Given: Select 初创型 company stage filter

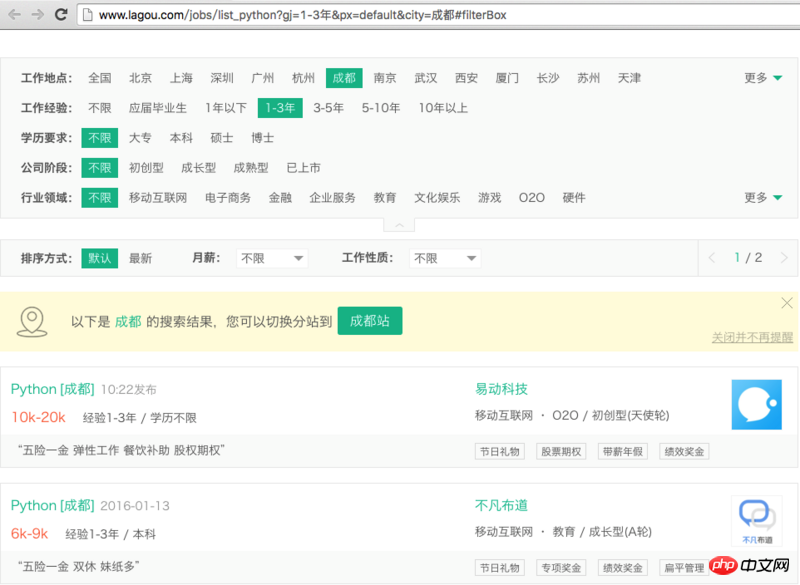Looking at the screenshot, I should tap(146, 168).
